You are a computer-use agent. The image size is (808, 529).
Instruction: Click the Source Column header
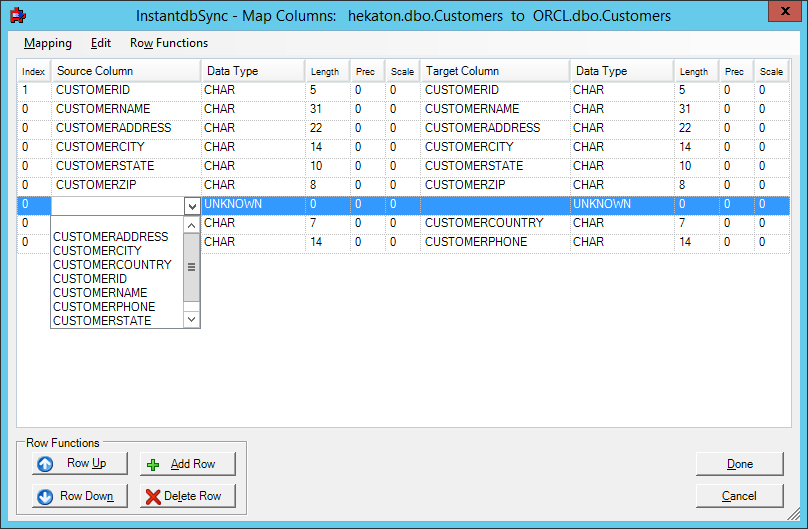[x=126, y=71]
